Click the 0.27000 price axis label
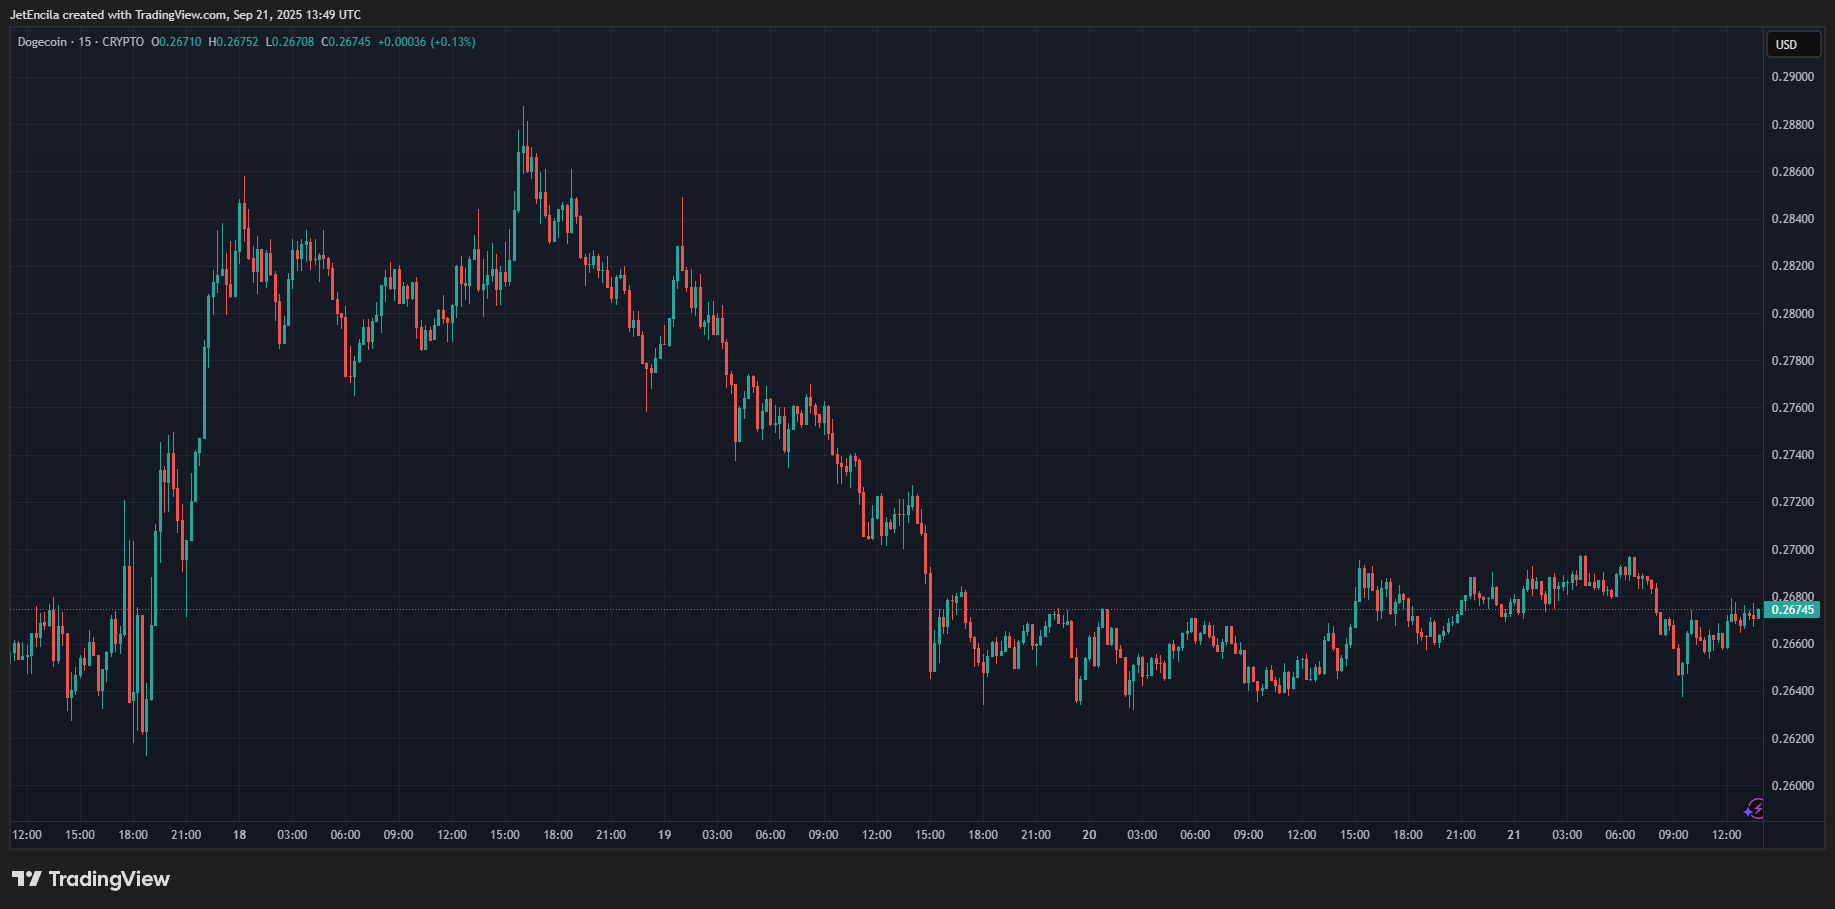 tap(1792, 550)
